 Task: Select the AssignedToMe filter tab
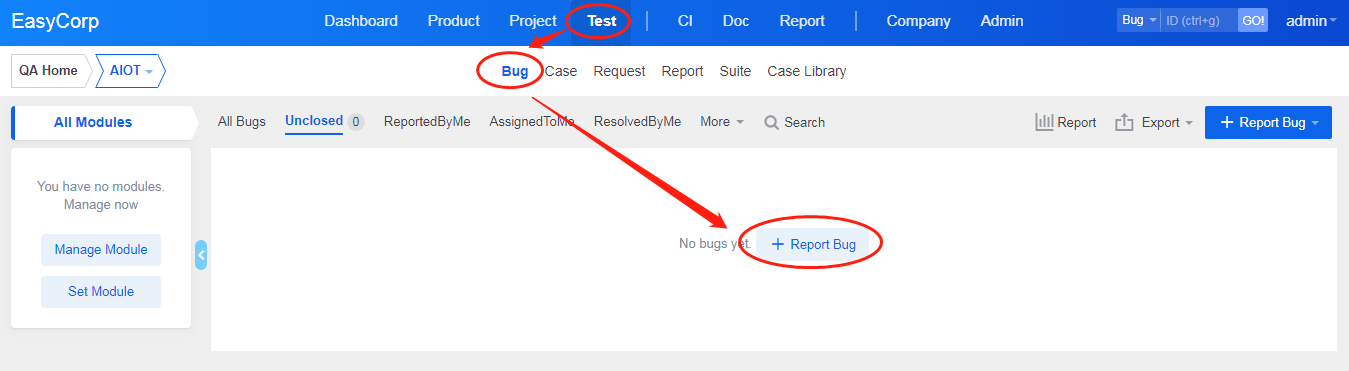pos(532,122)
